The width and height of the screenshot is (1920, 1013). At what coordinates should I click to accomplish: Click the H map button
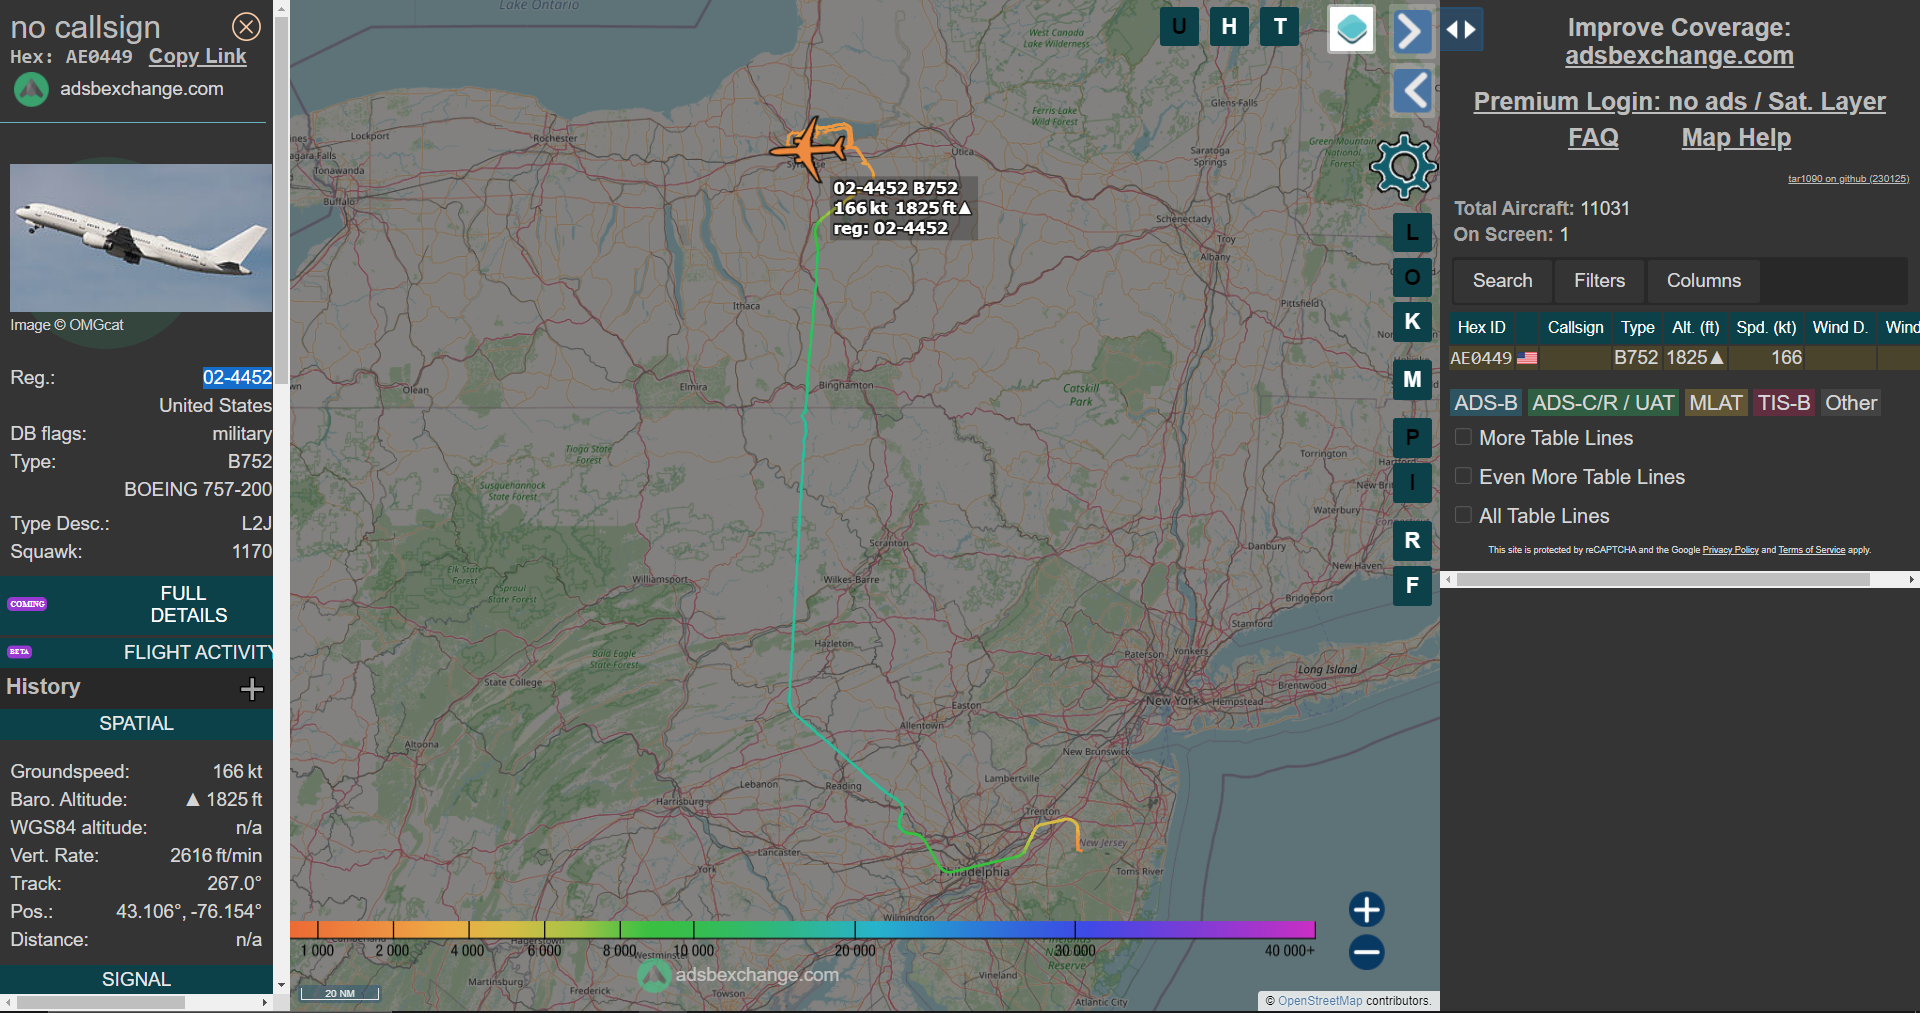[x=1229, y=26]
